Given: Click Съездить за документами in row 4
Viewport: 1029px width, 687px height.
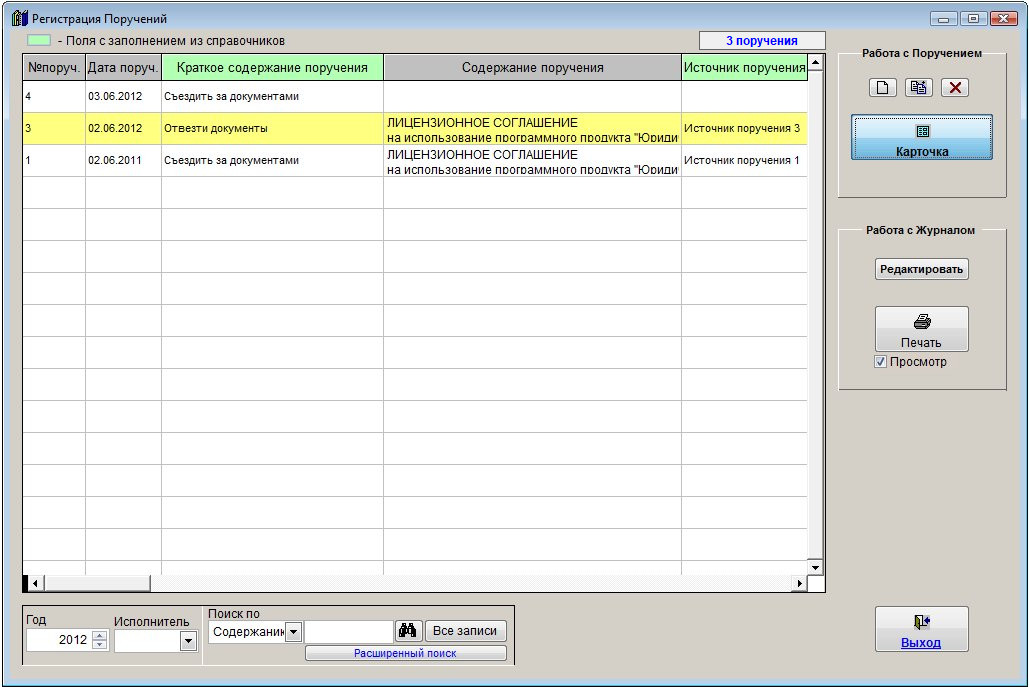Looking at the screenshot, I should (272, 96).
